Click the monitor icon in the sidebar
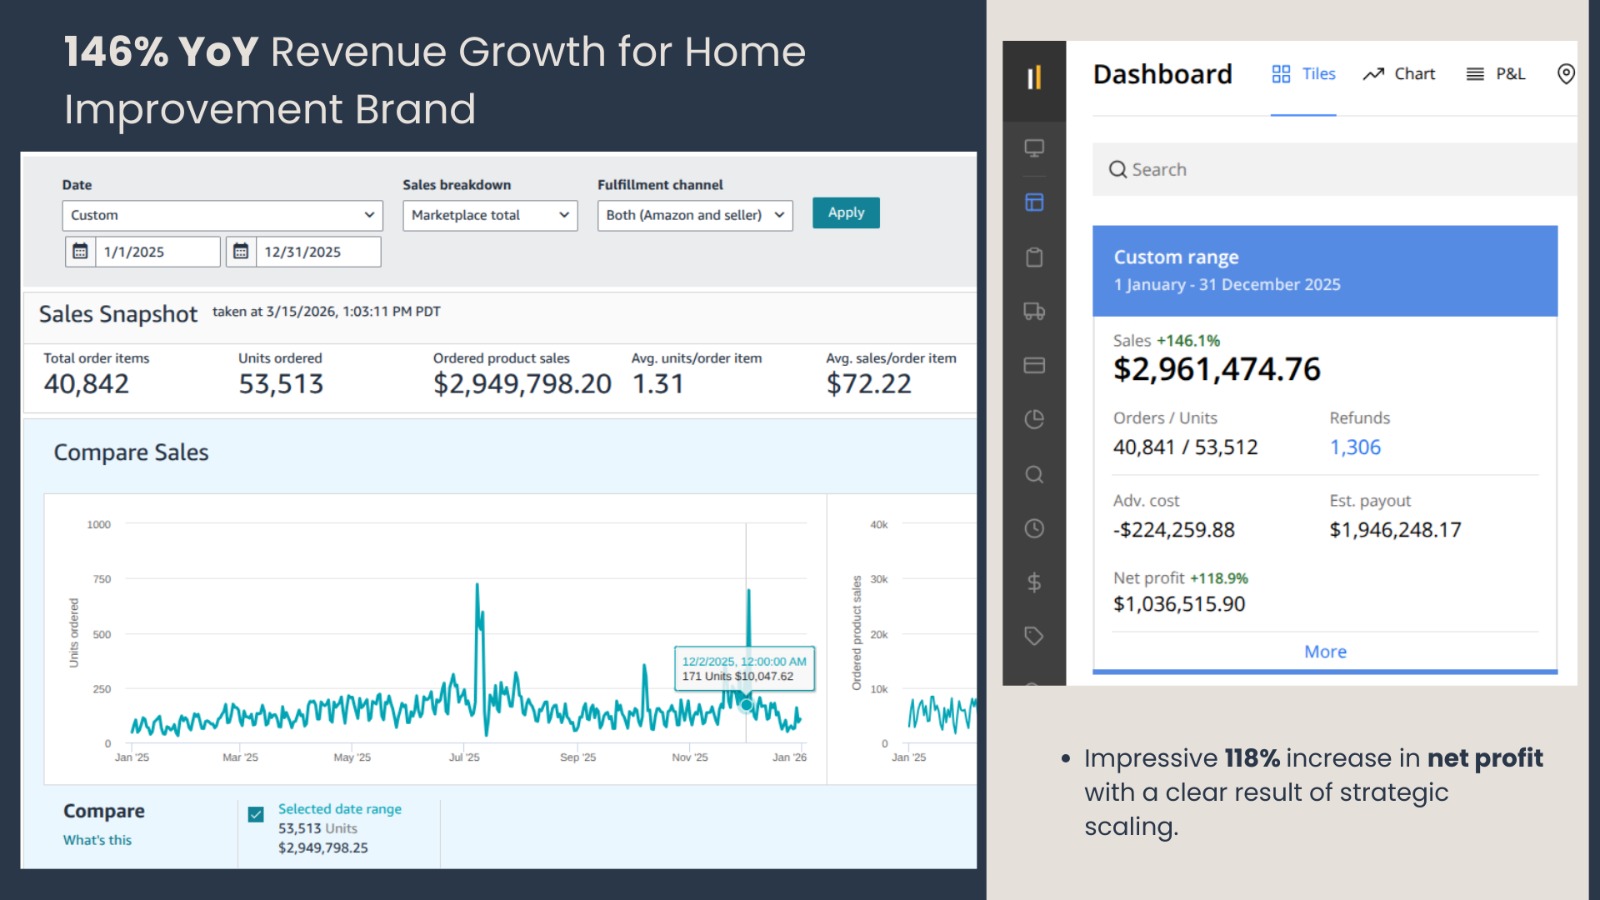Viewport: 1600px width, 900px height. pos(1034,148)
